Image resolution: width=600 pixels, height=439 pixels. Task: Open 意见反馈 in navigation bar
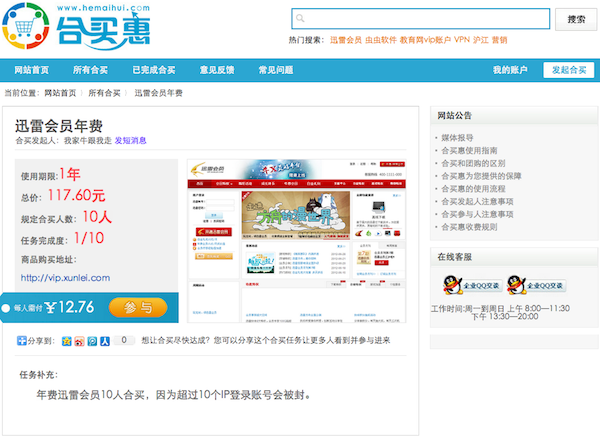(217, 70)
